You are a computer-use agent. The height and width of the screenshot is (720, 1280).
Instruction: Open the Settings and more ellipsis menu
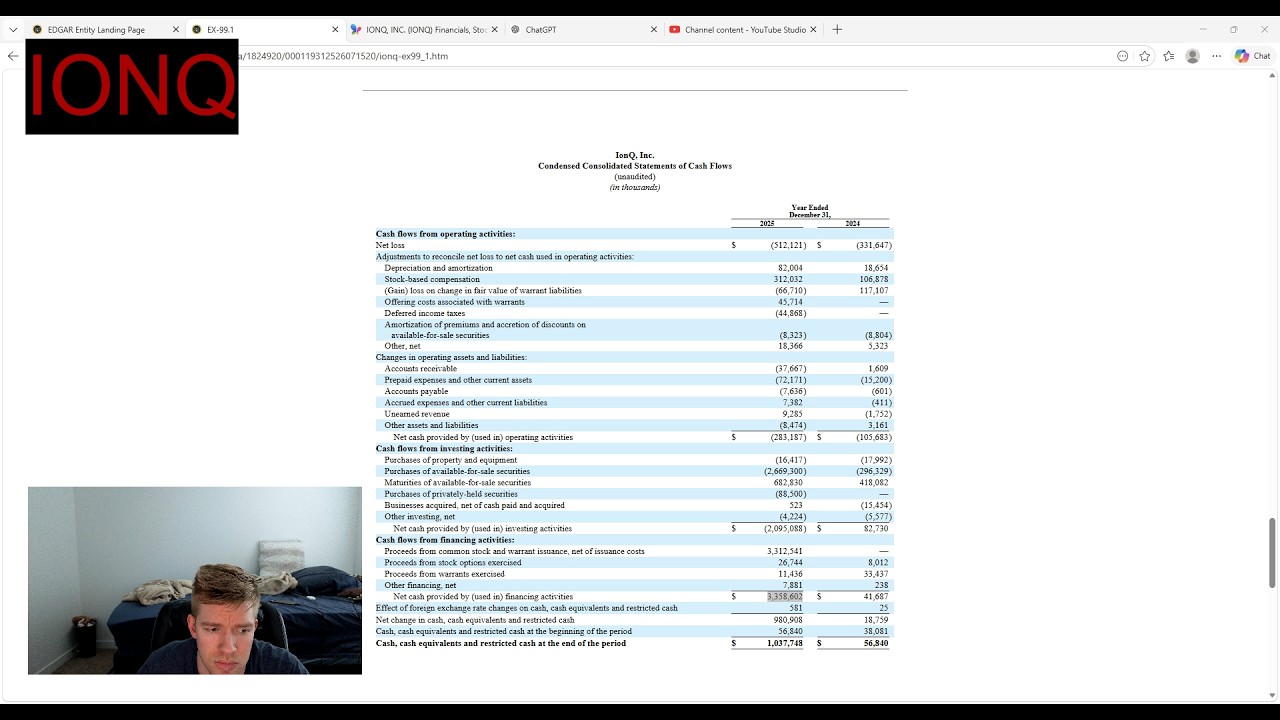click(x=1216, y=56)
